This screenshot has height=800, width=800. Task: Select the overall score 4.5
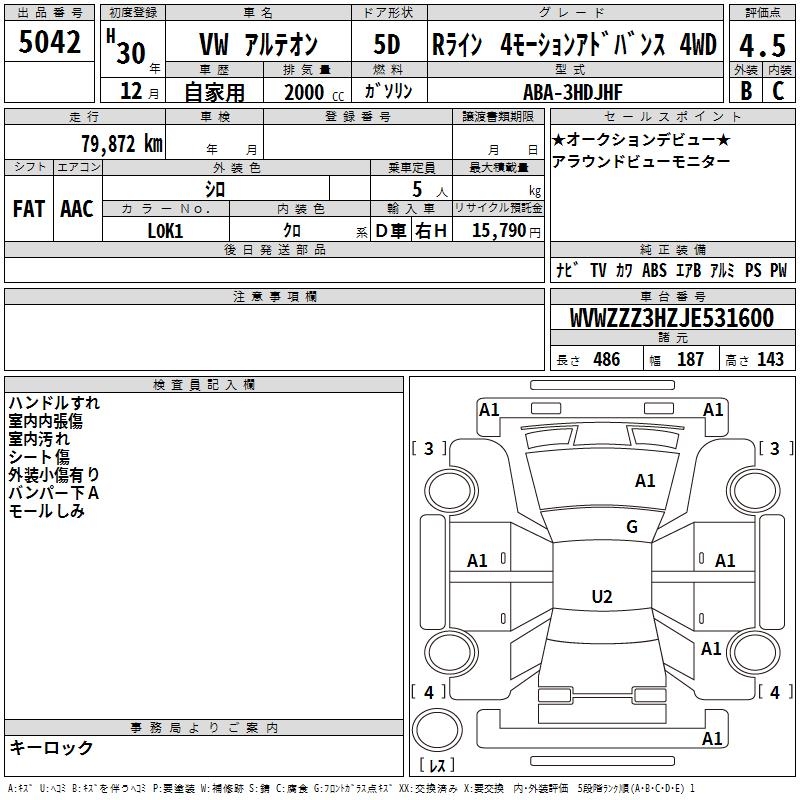tap(761, 45)
